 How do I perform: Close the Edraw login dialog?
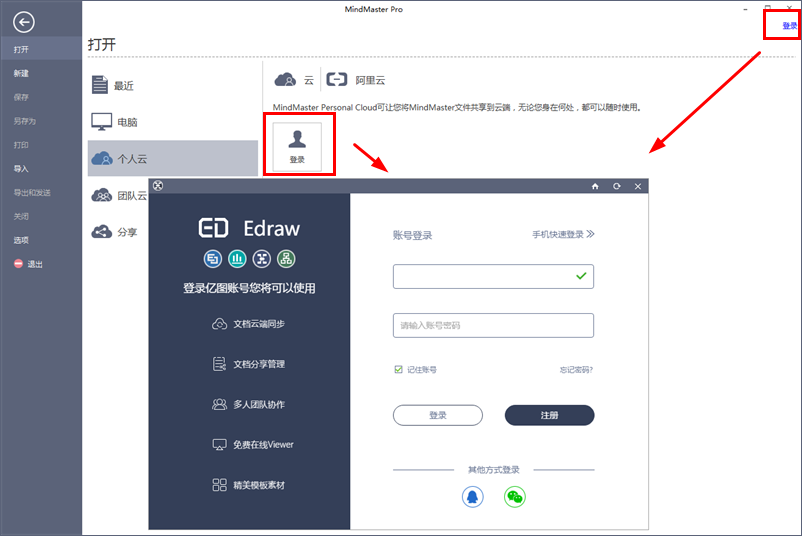coord(638,186)
